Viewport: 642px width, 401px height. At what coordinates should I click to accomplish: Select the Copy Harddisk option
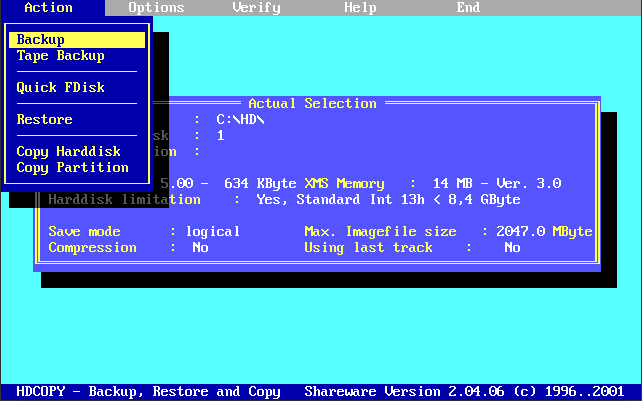[68, 152]
